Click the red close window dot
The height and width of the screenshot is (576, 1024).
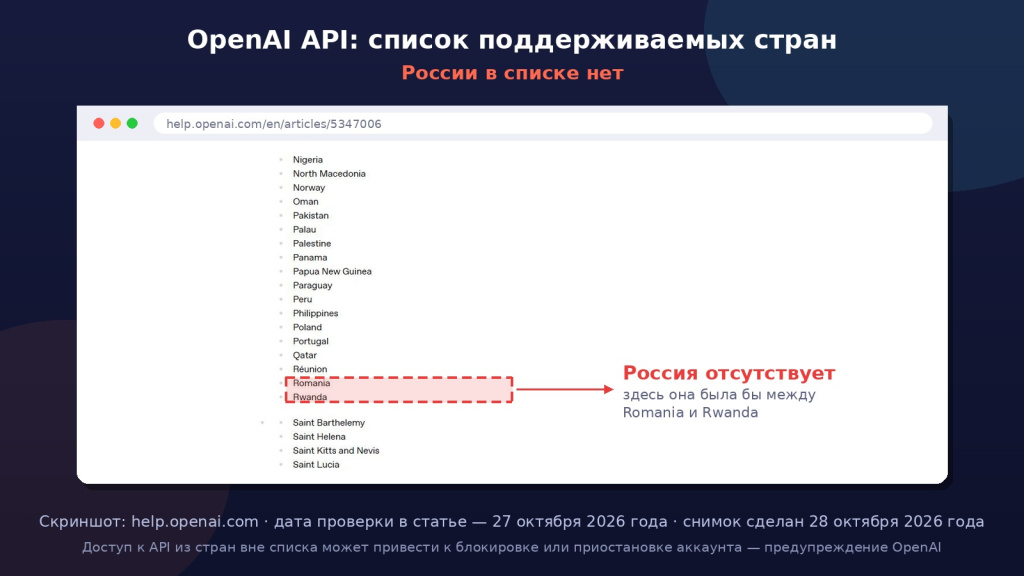[x=99, y=123]
